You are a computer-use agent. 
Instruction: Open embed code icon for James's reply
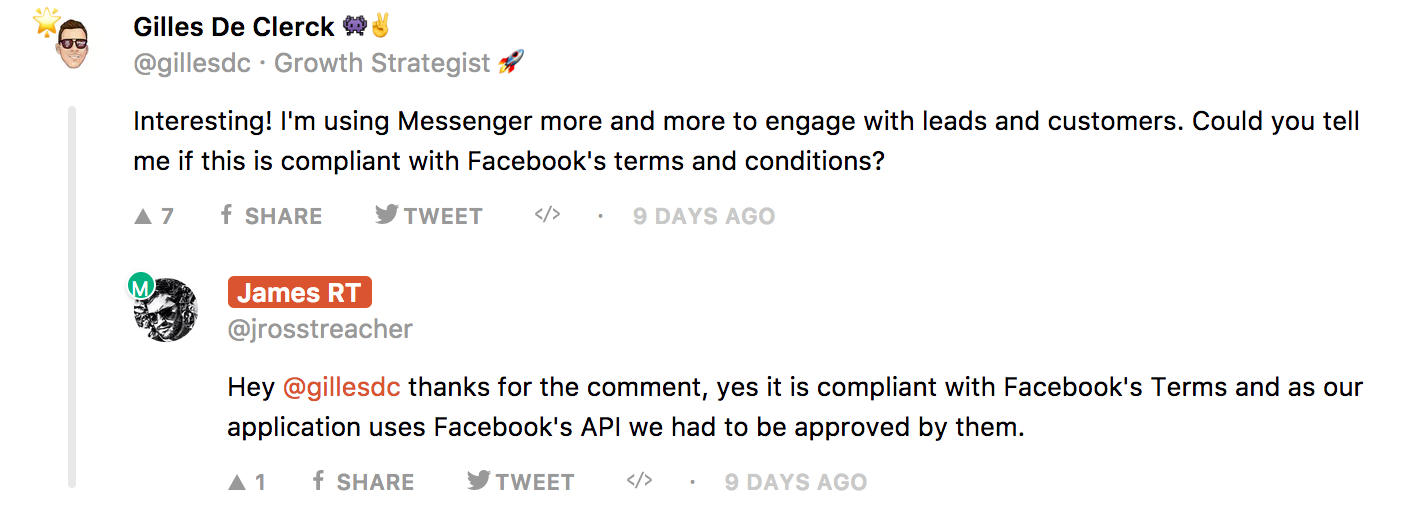[x=639, y=480]
